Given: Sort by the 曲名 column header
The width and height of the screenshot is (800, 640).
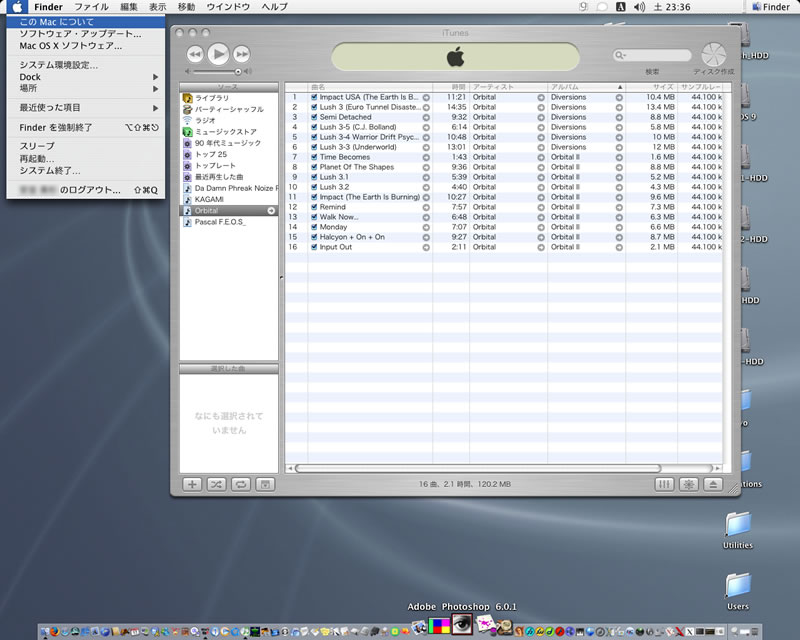Looking at the screenshot, I should pyautogui.click(x=370, y=87).
